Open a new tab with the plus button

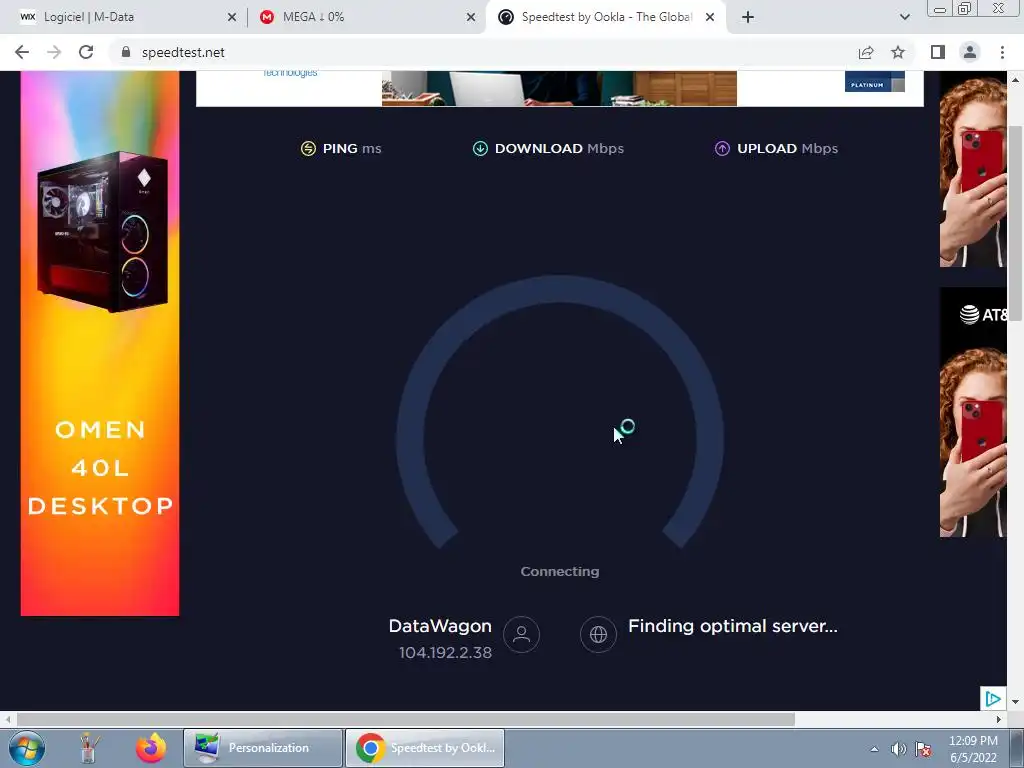[748, 17]
